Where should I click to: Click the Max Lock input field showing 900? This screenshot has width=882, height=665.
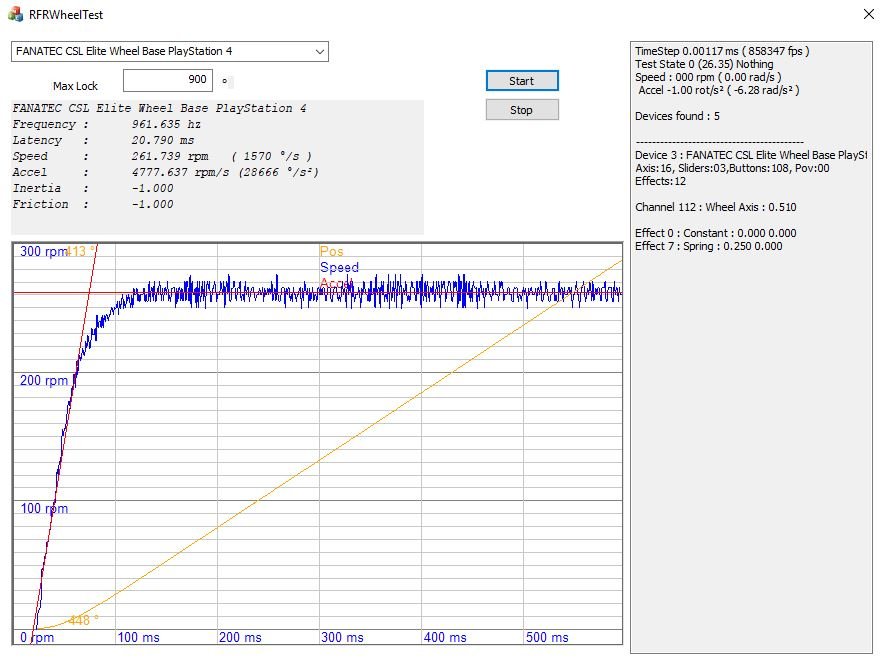tap(167, 80)
